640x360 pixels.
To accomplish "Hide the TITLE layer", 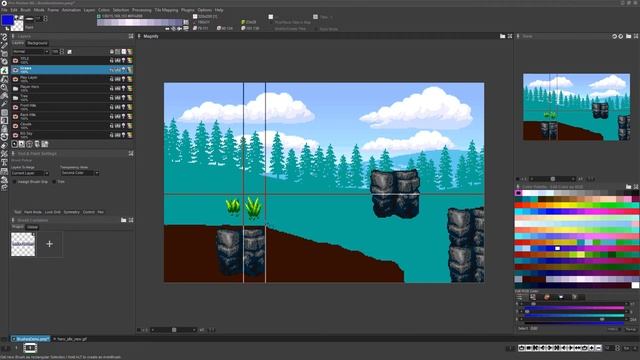I will point(15,60).
